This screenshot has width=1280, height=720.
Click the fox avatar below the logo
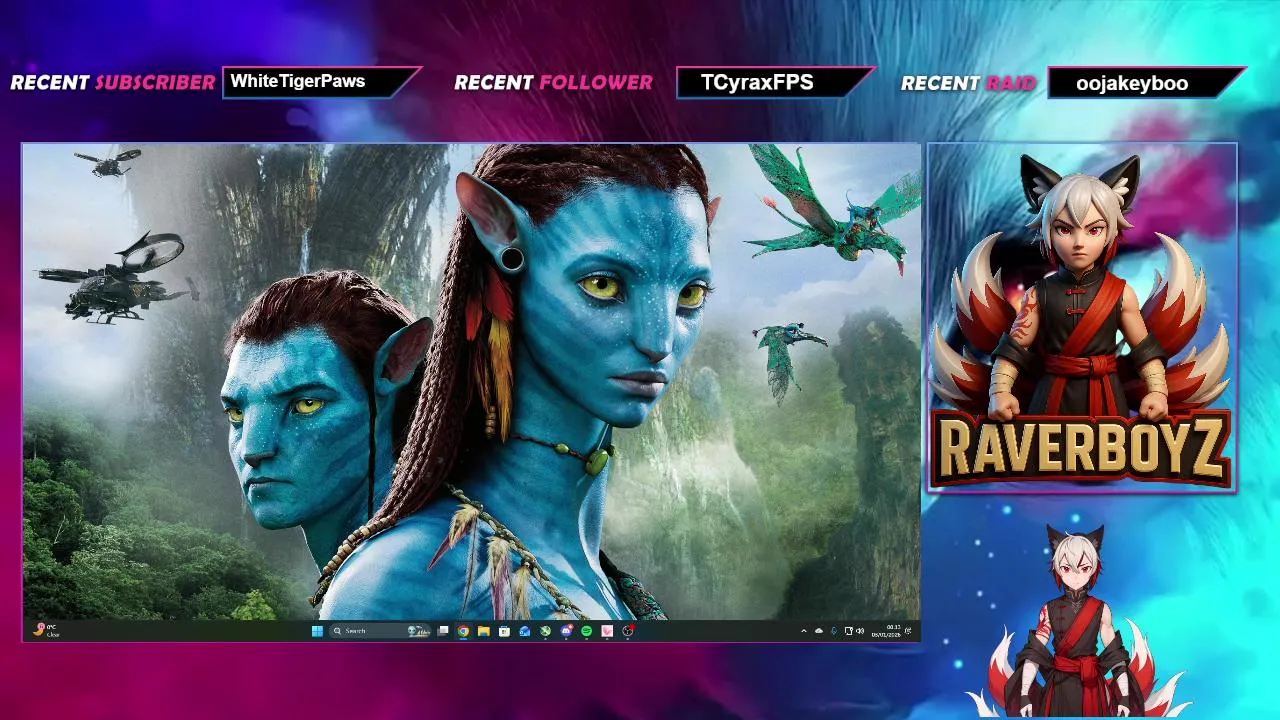tap(1078, 620)
